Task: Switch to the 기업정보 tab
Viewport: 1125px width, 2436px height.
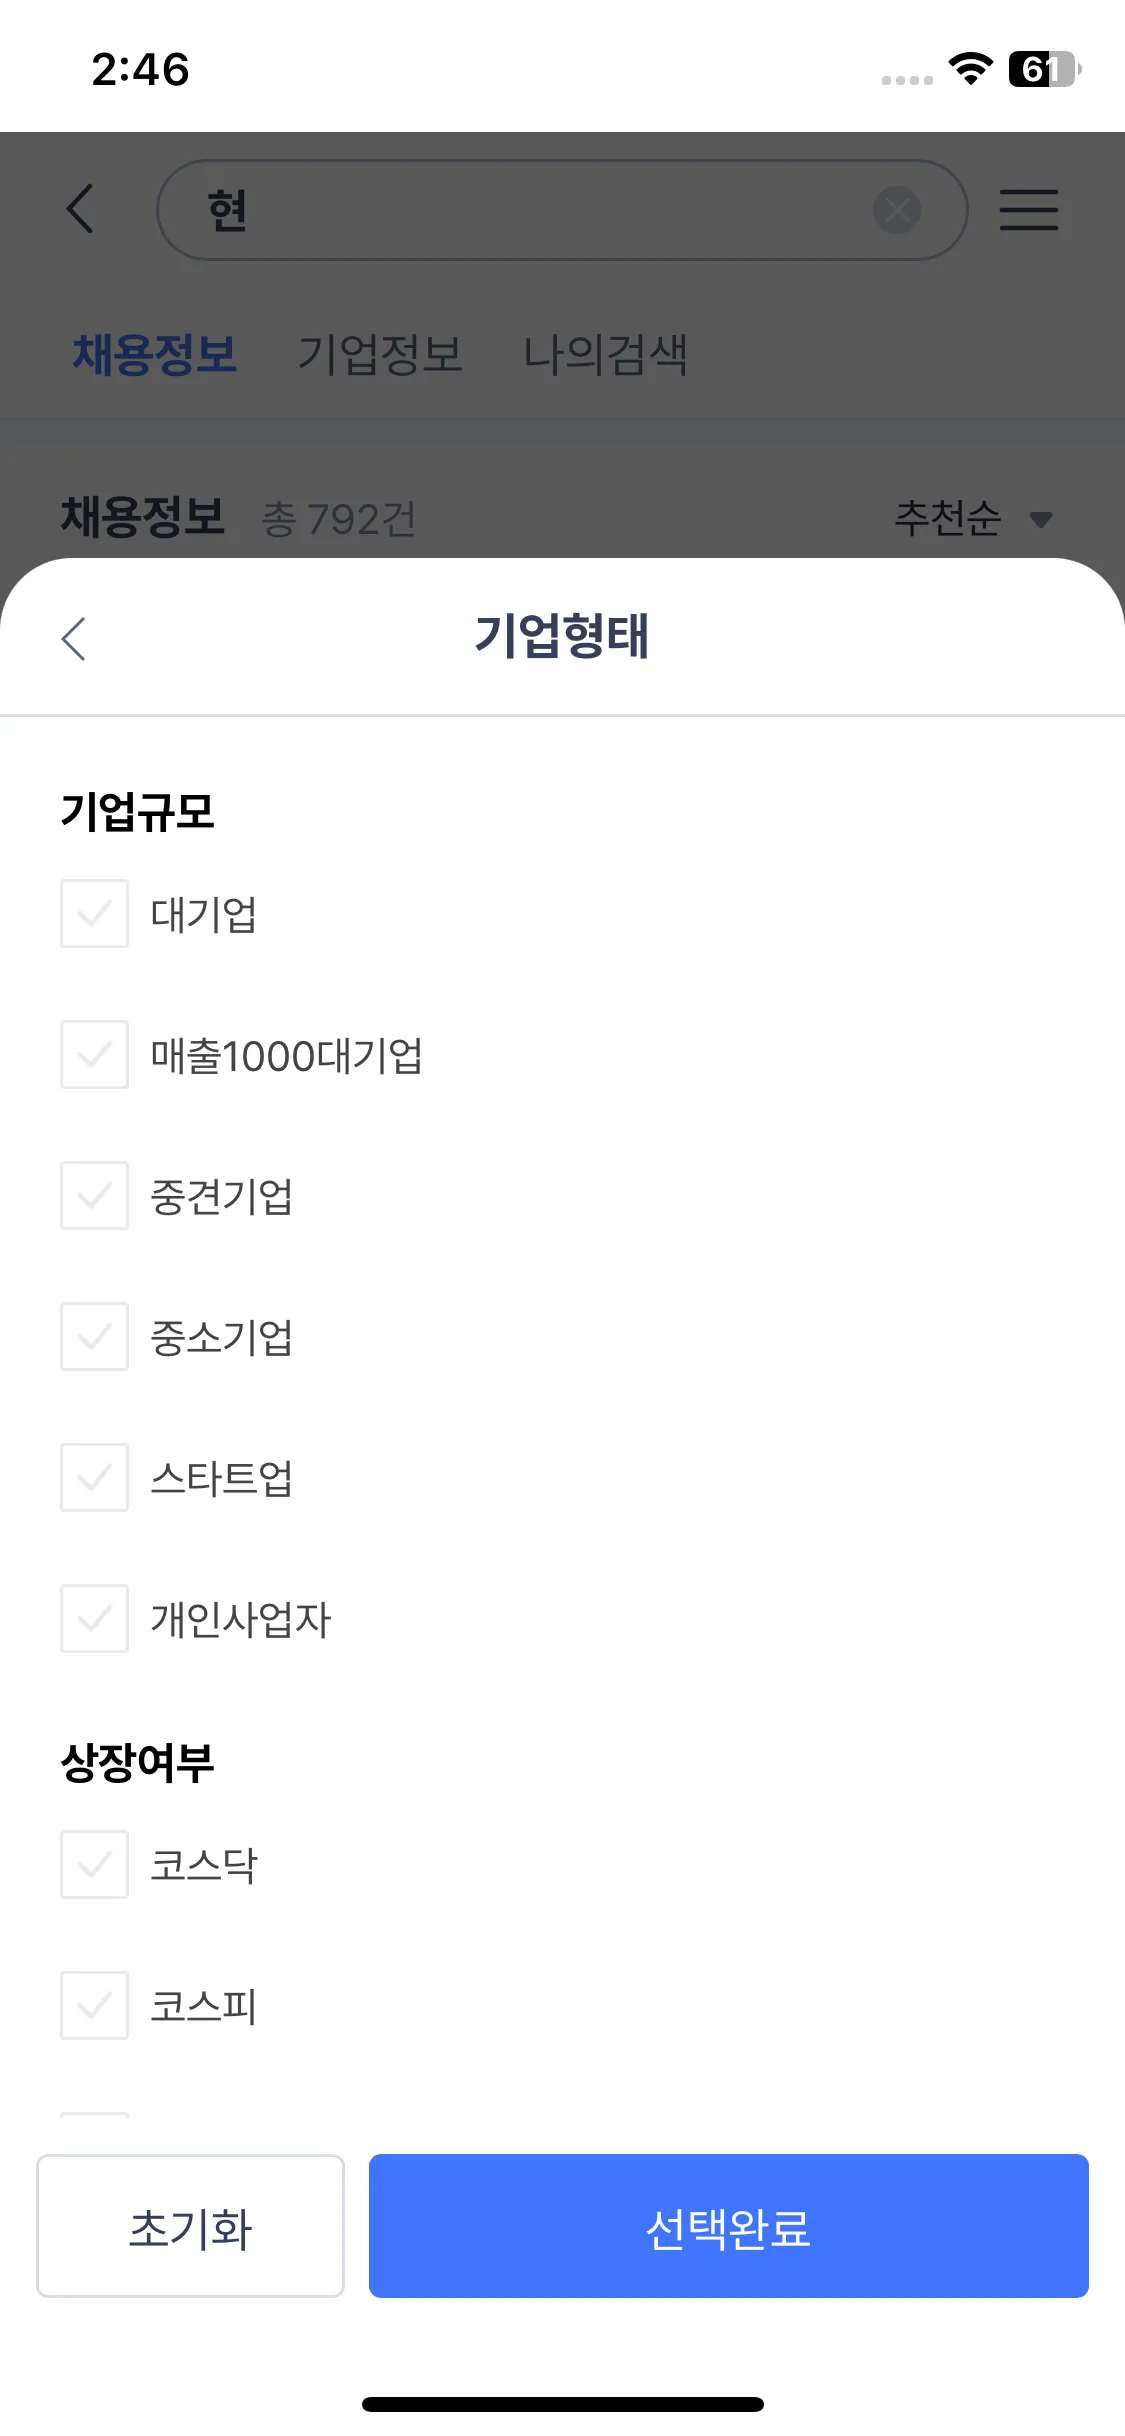Action: pos(380,354)
